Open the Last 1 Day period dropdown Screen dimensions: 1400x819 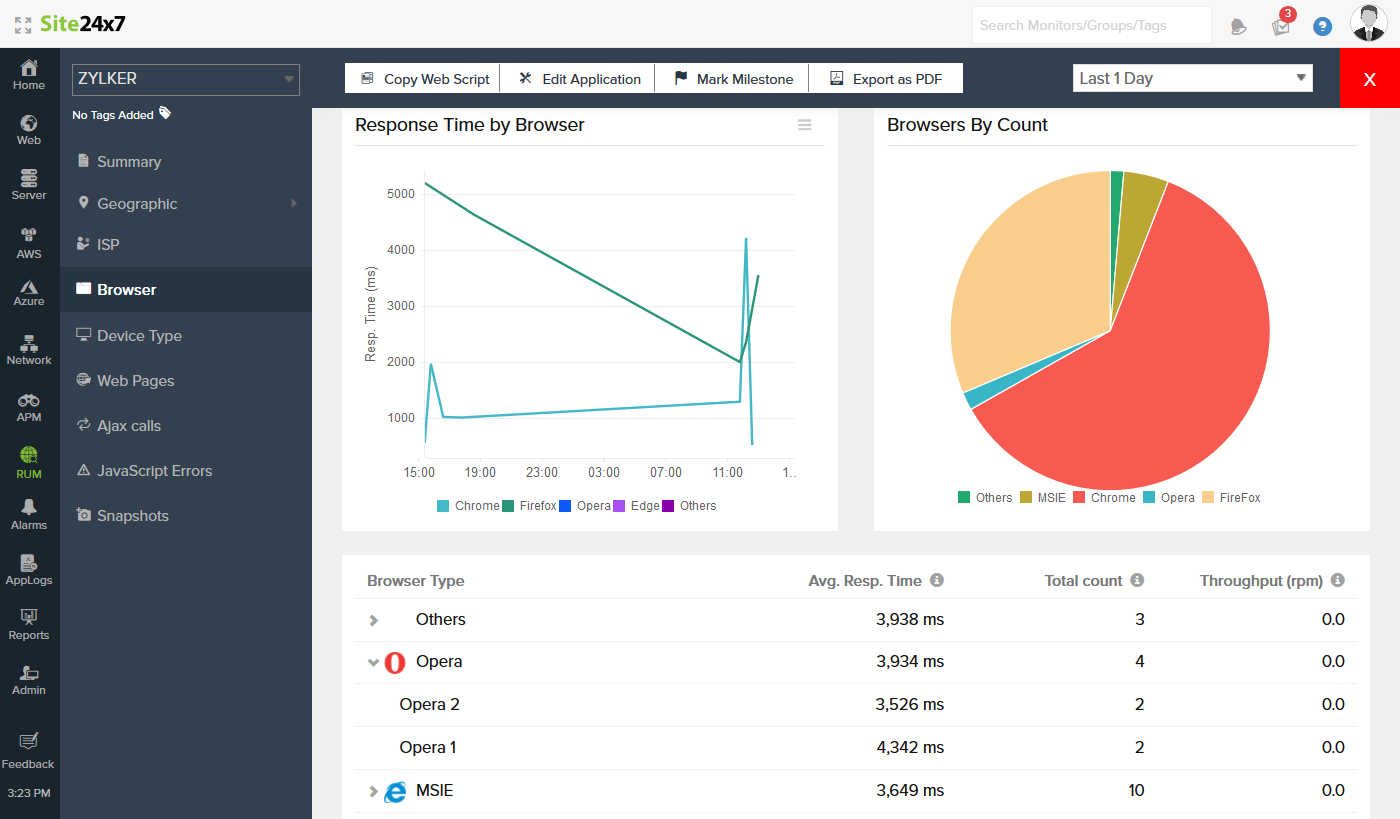(1192, 78)
